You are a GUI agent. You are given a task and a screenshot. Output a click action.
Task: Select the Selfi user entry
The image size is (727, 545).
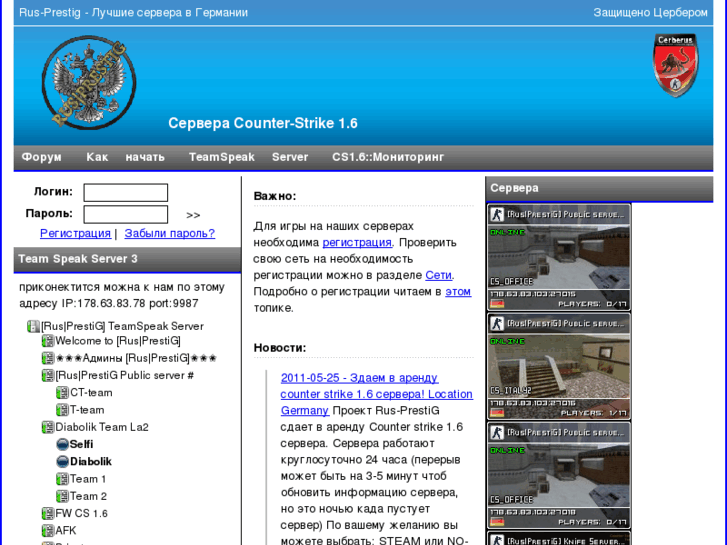tap(81, 444)
